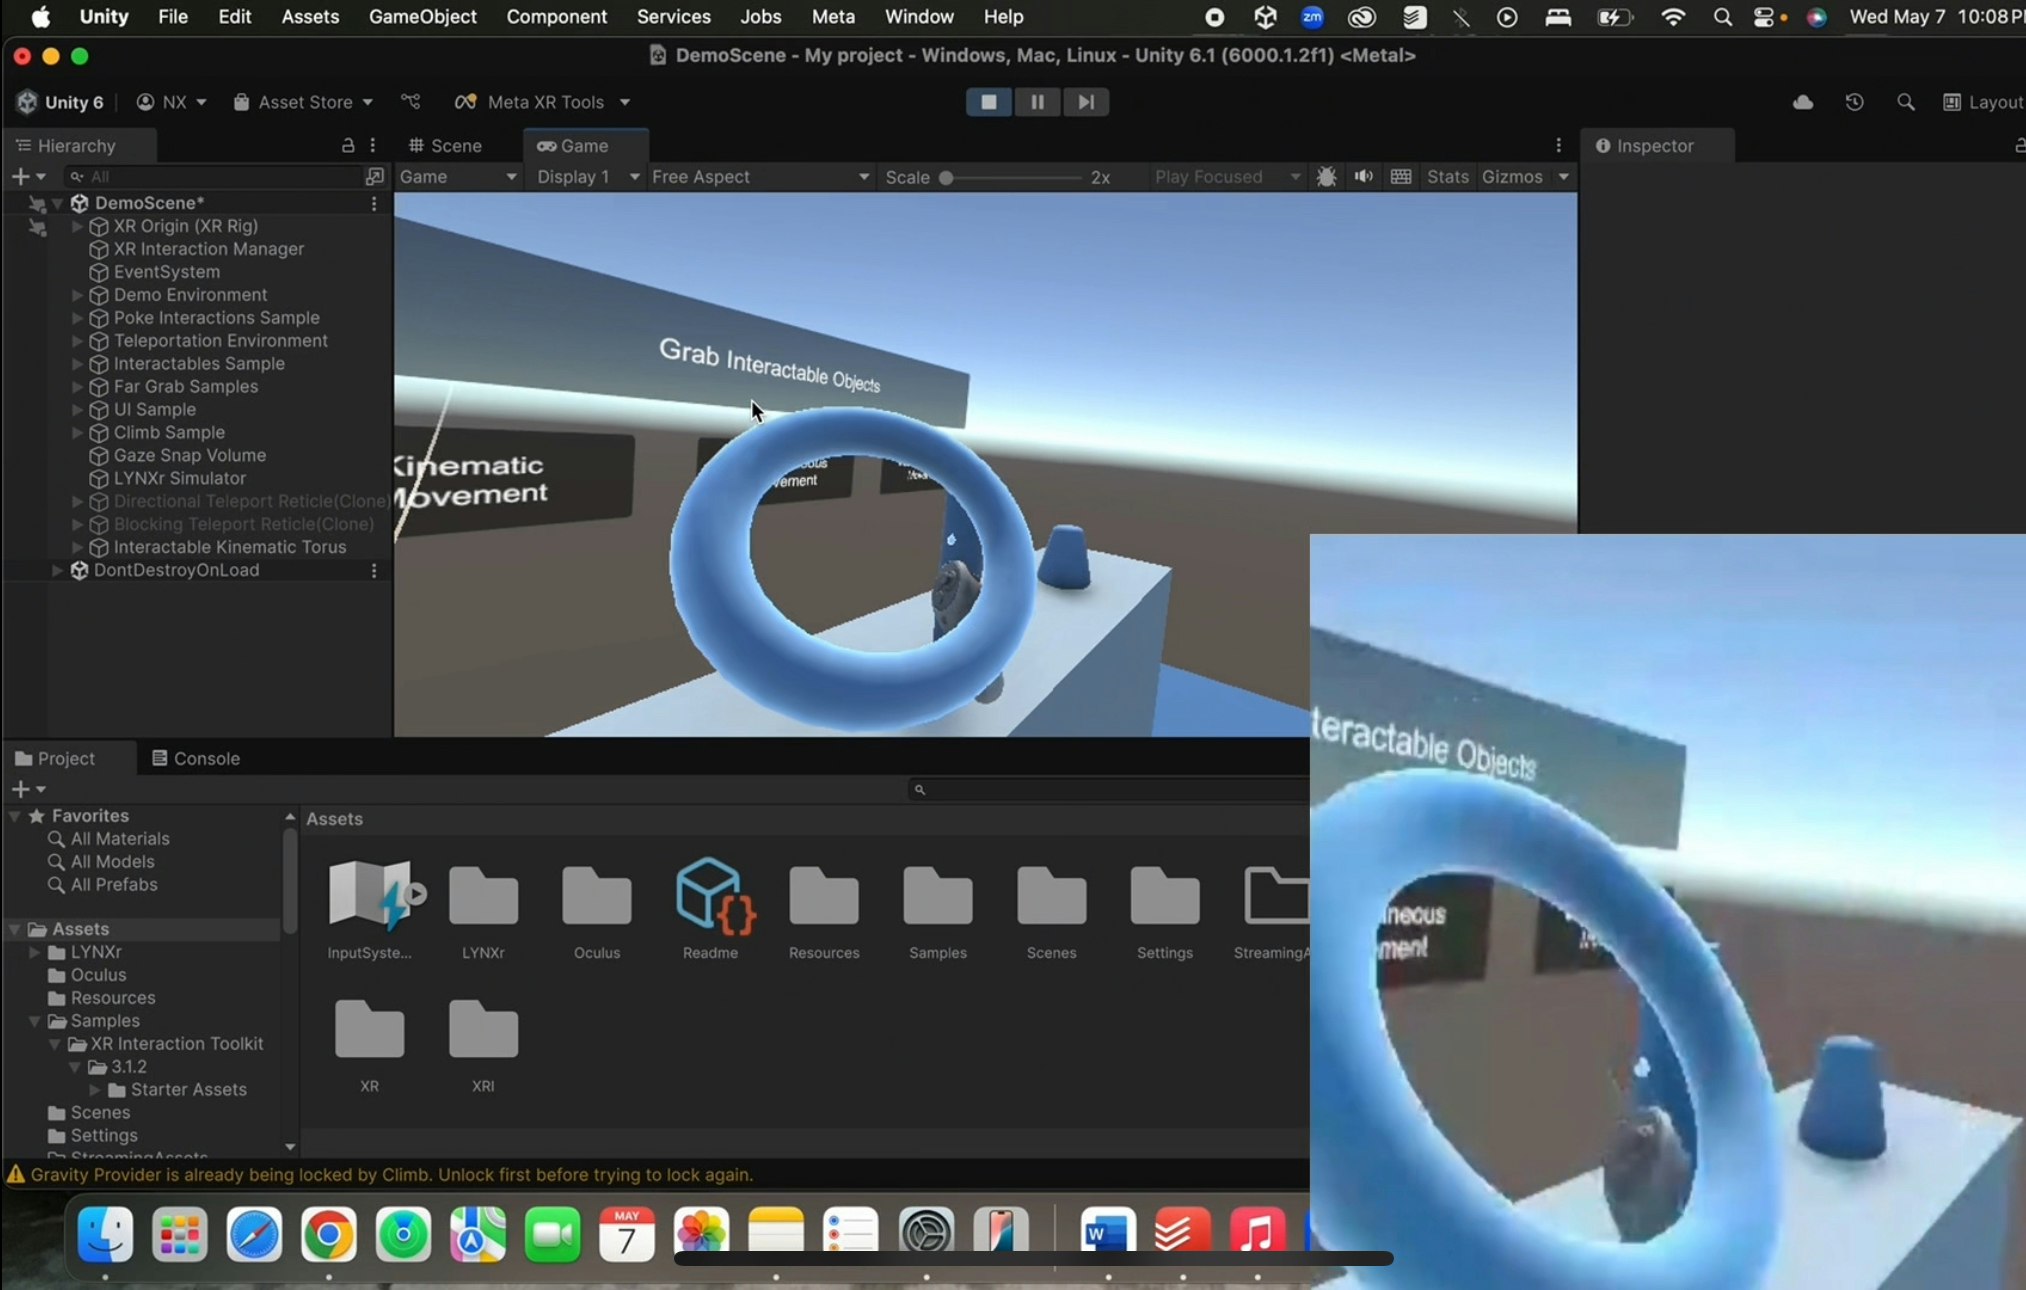Stop play mode with the Play button
Image resolution: width=2026 pixels, height=1290 pixels.
[x=988, y=102]
